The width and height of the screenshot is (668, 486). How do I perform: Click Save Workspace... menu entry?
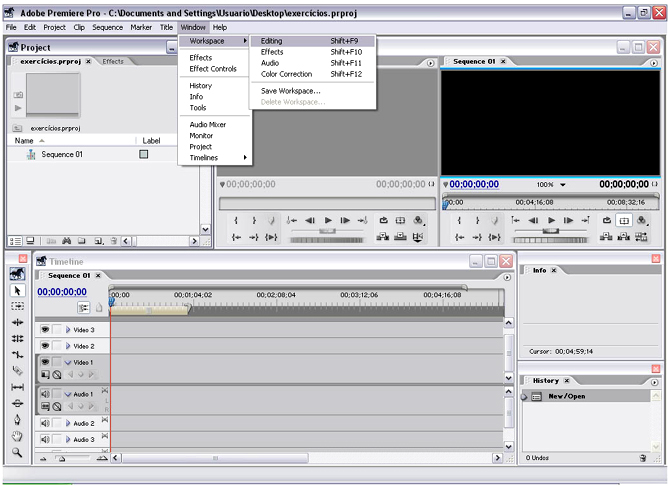290,91
